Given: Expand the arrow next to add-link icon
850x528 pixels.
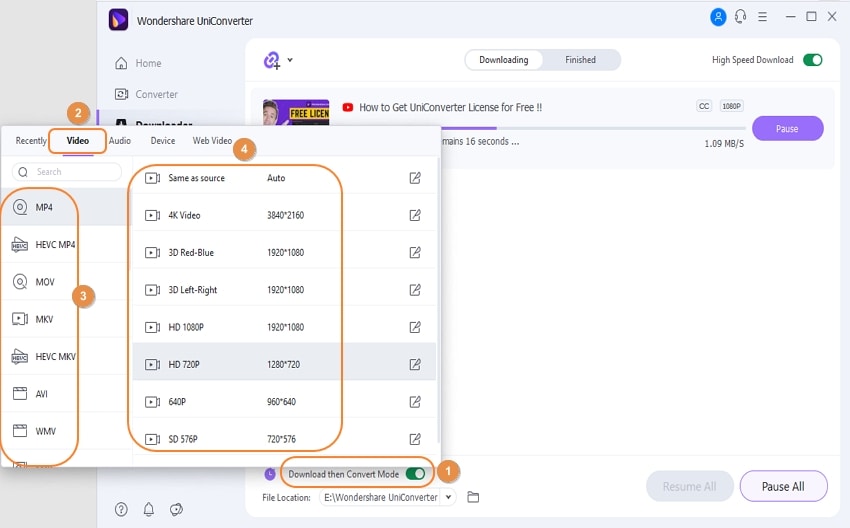Looking at the screenshot, I should click(290, 60).
